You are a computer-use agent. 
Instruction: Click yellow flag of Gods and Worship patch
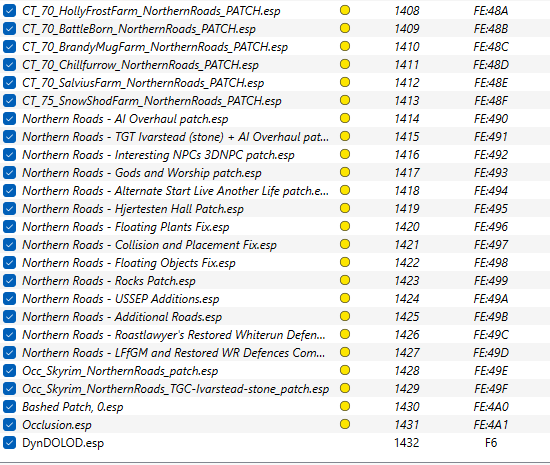345,172
